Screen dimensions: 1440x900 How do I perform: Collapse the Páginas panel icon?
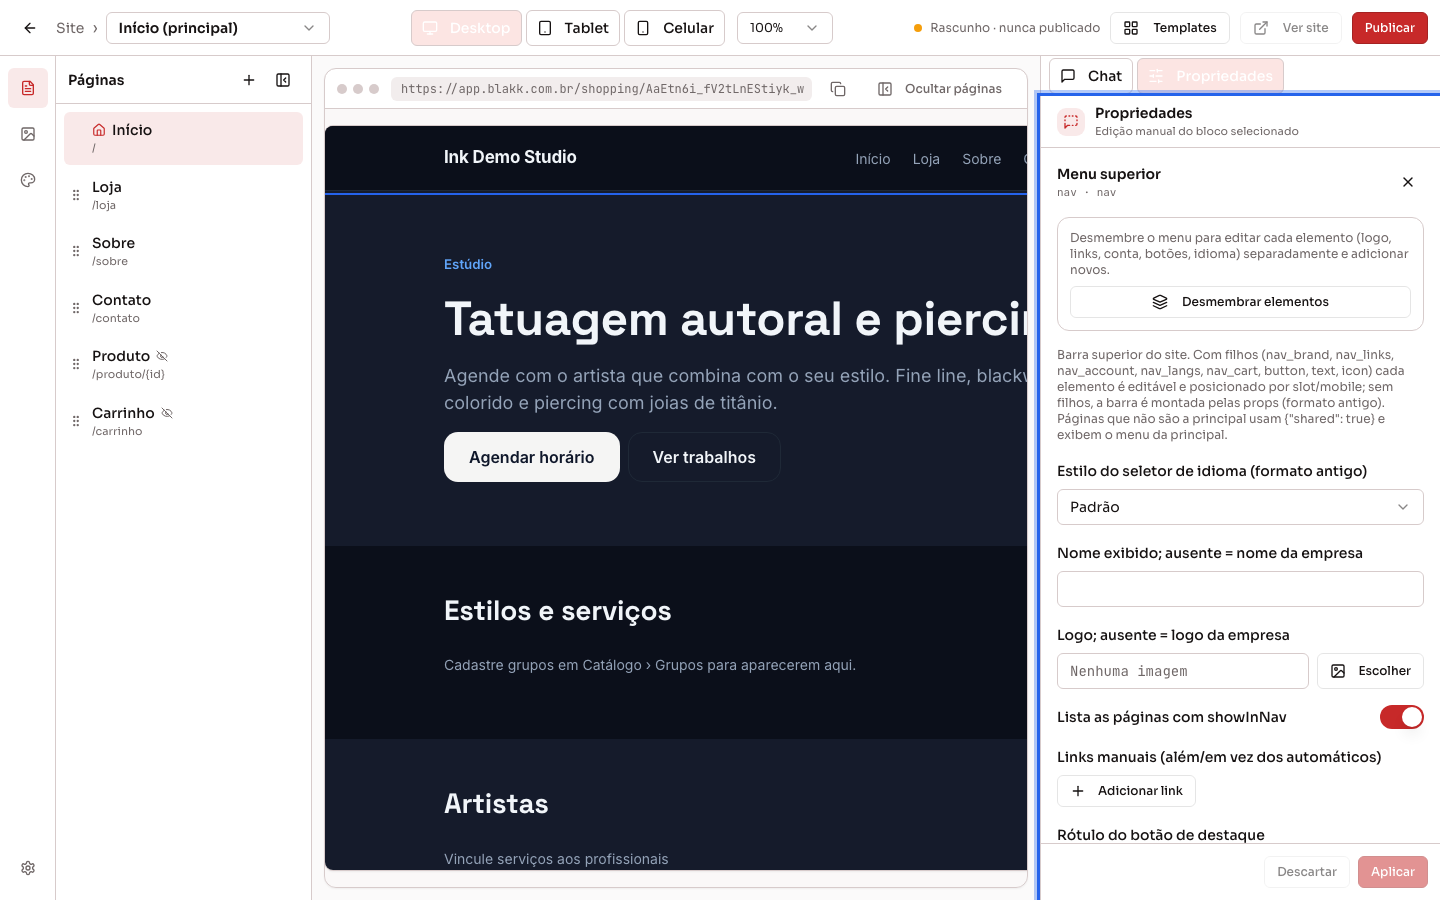click(283, 80)
